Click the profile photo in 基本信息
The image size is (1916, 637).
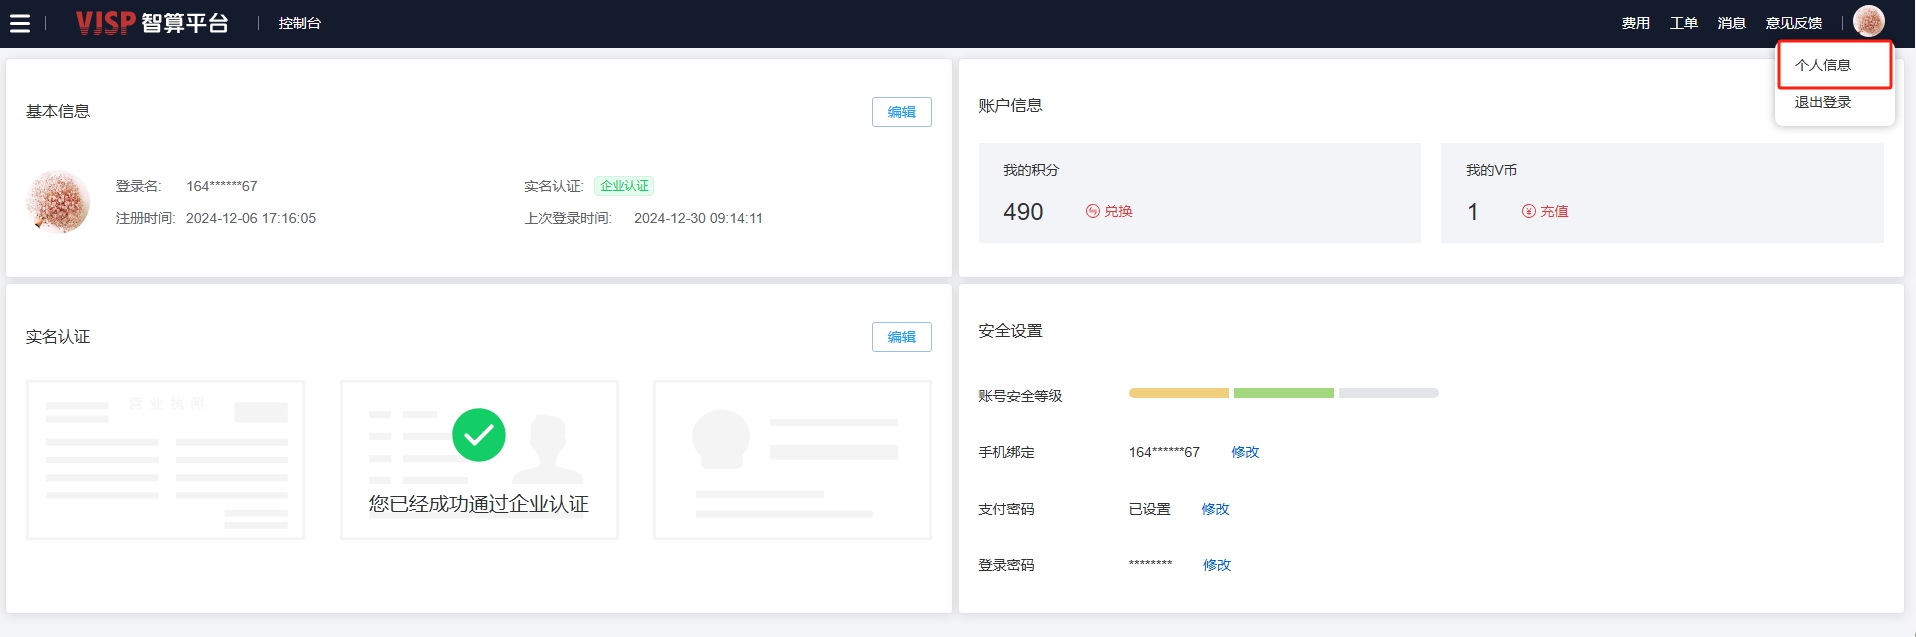click(58, 201)
